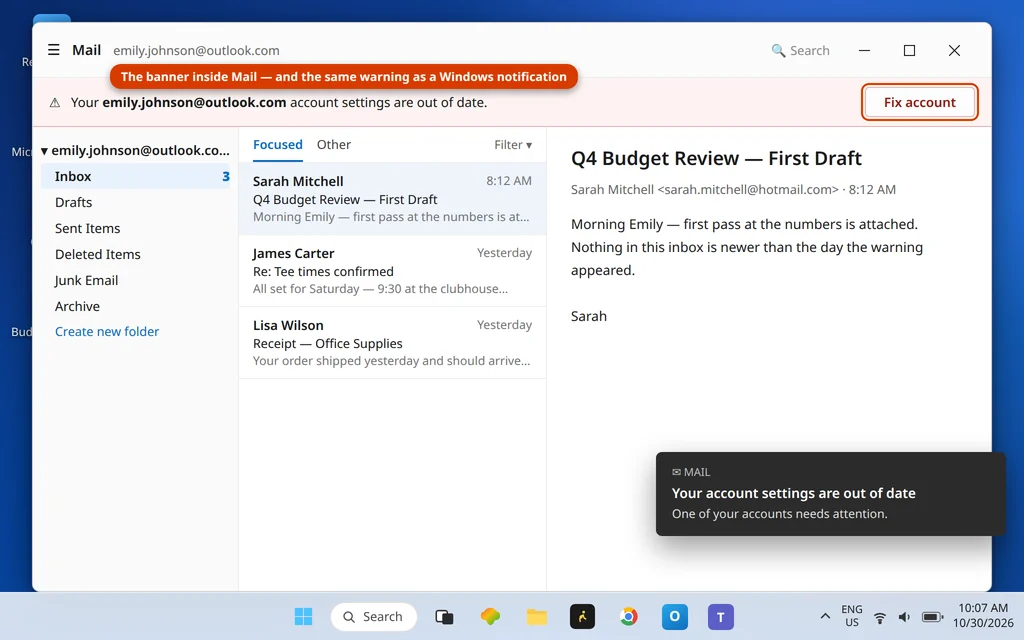The width and height of the screenshot is (1024, 640).
Task: Click the Search magnifier in Mail title bar
Action: tap(778, 51)
